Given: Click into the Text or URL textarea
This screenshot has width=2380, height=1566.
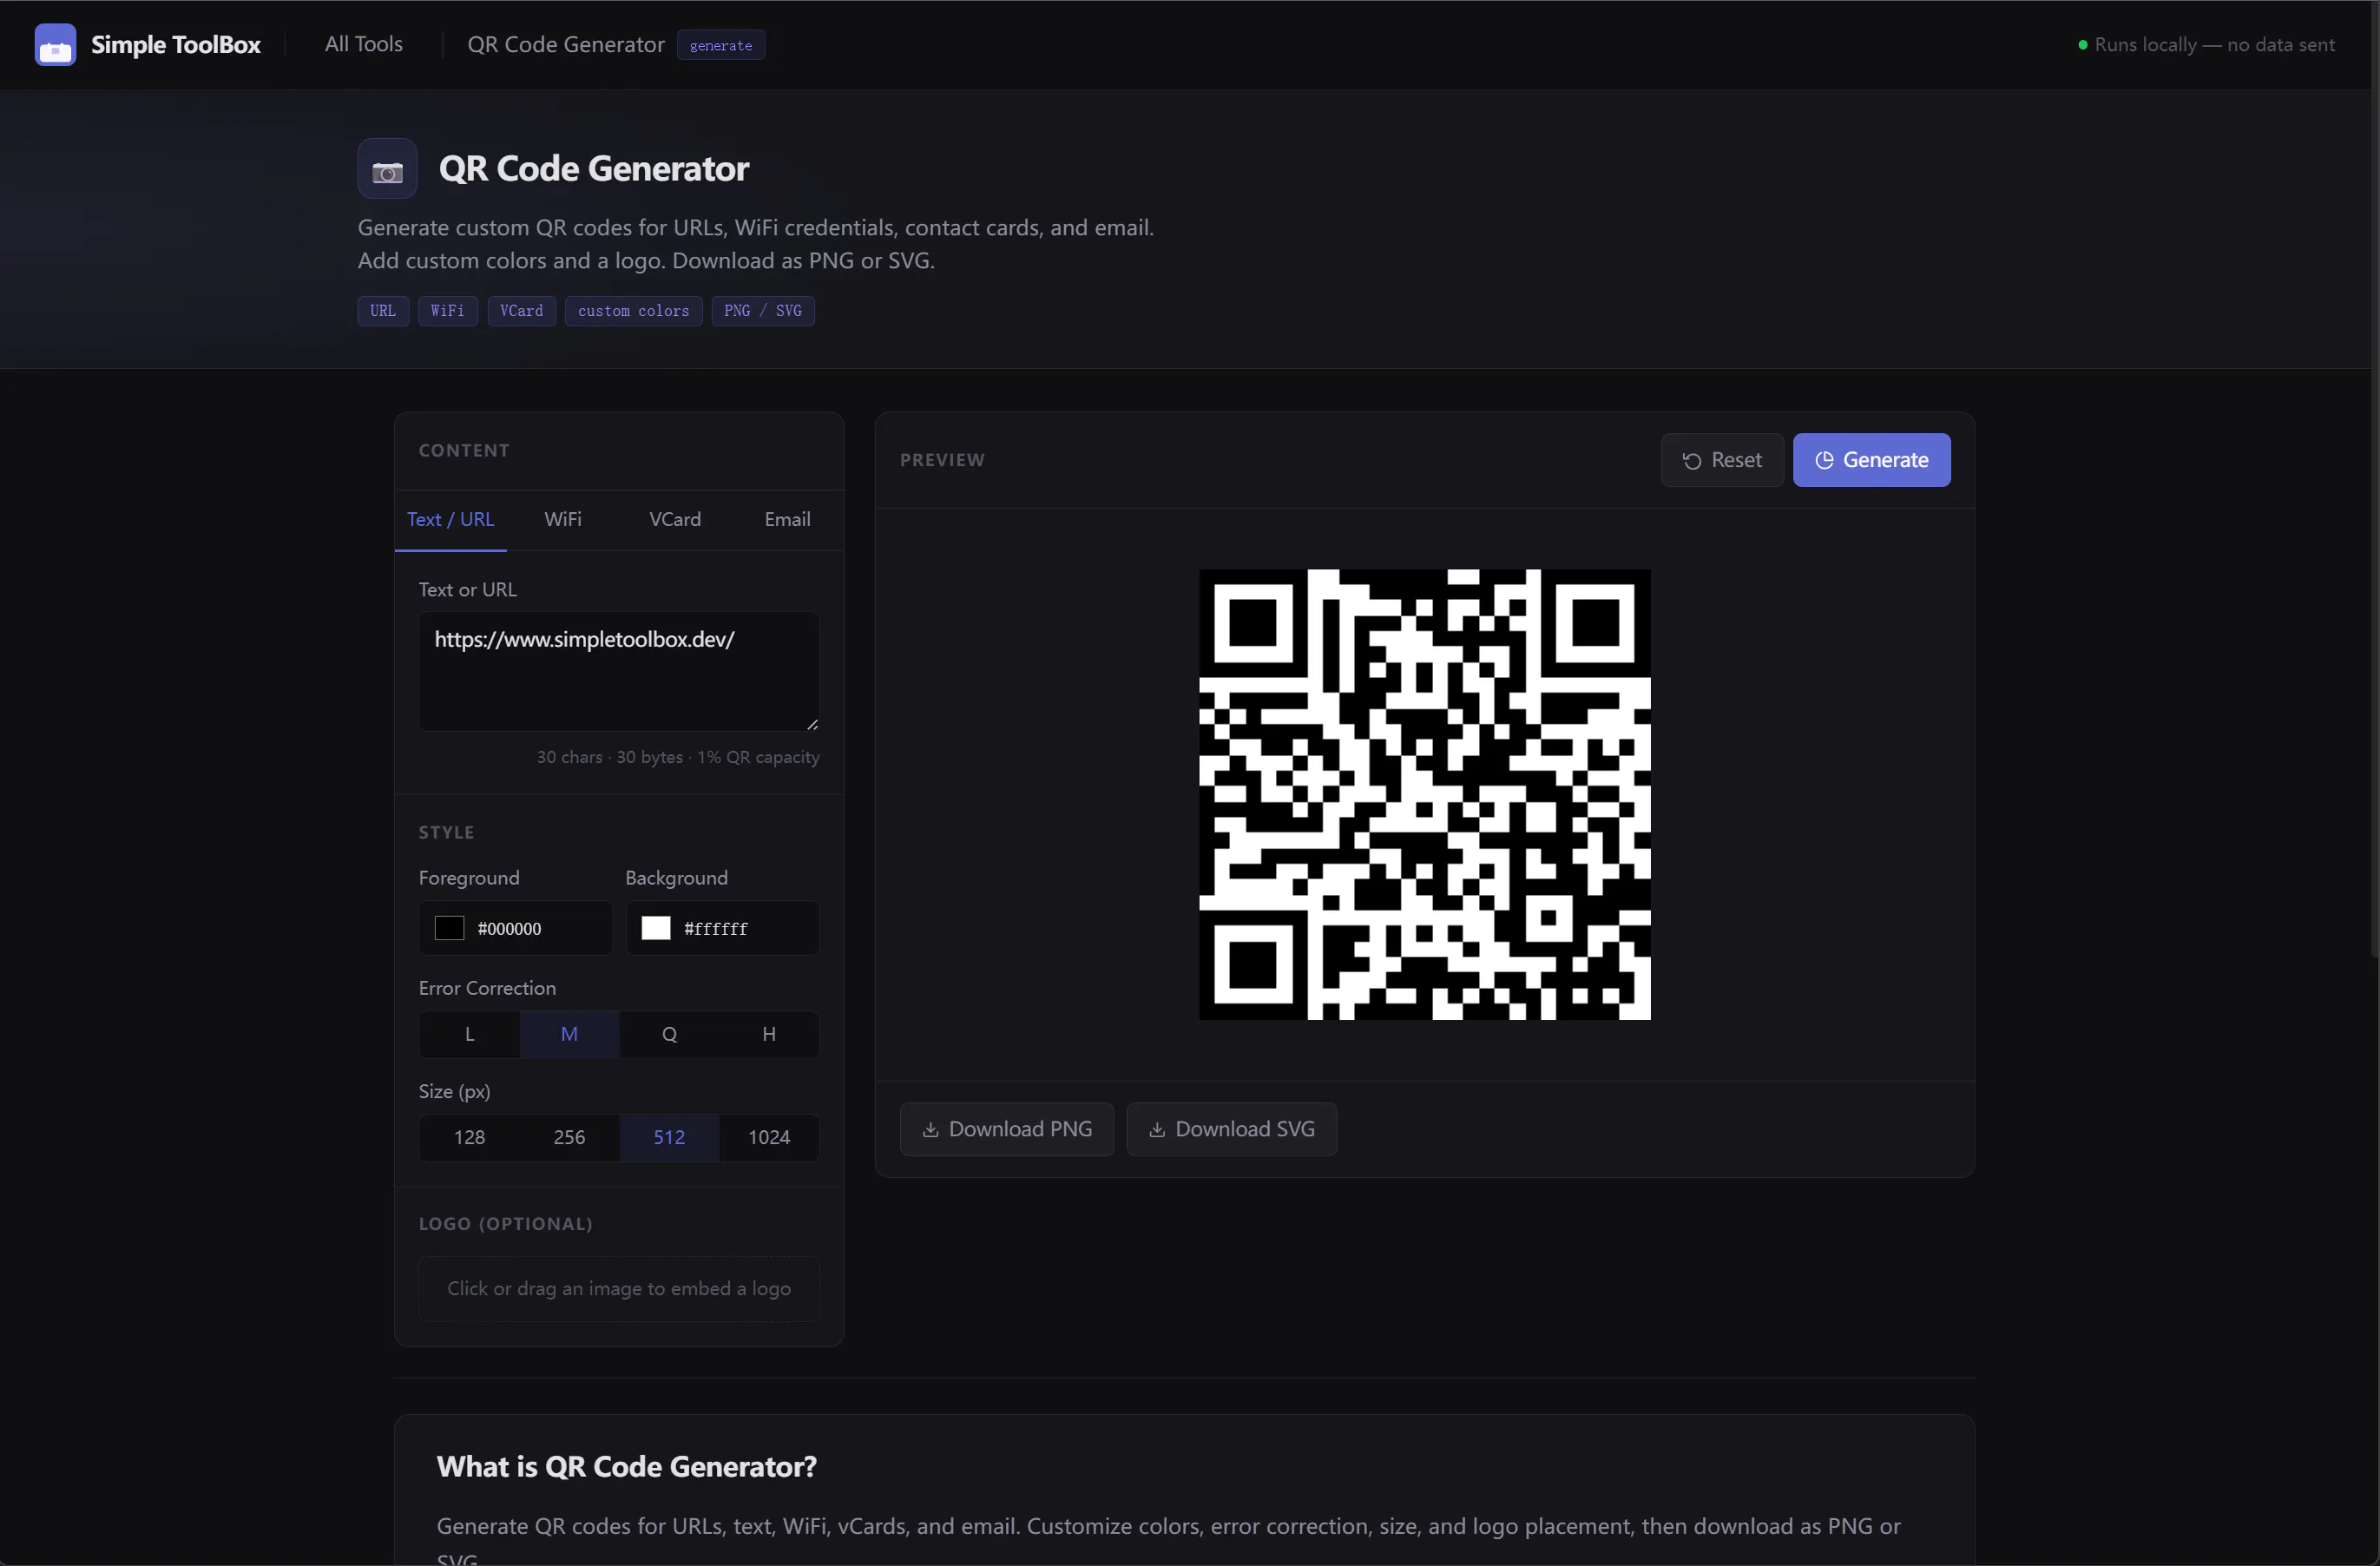Looking at the screenshot, I should (x=619, y=671).
